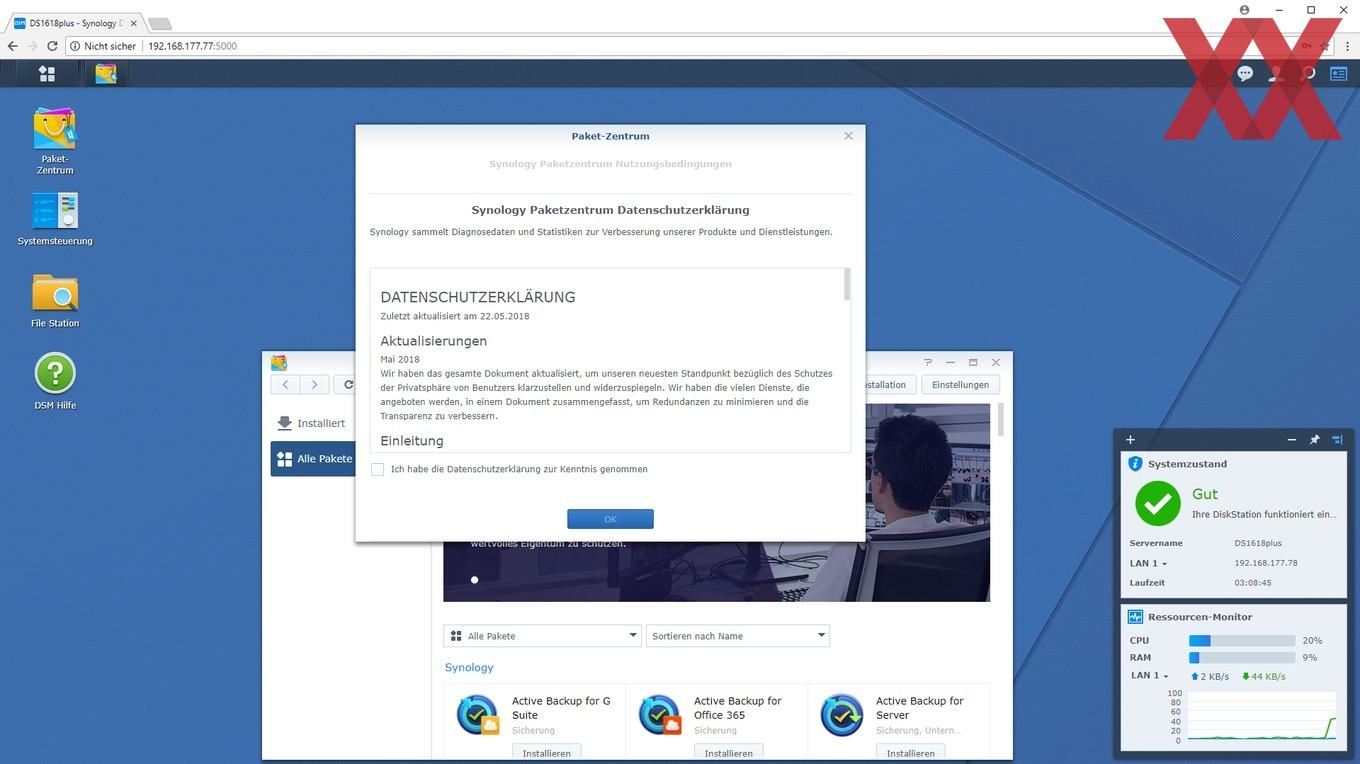Close the Paket-Zentrum privacy dialog

848,136
